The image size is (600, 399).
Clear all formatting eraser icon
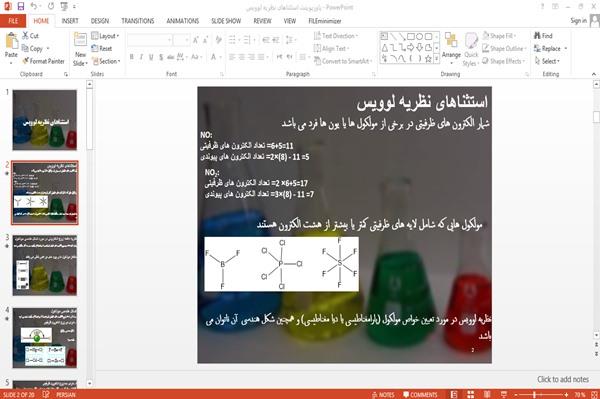219,39
